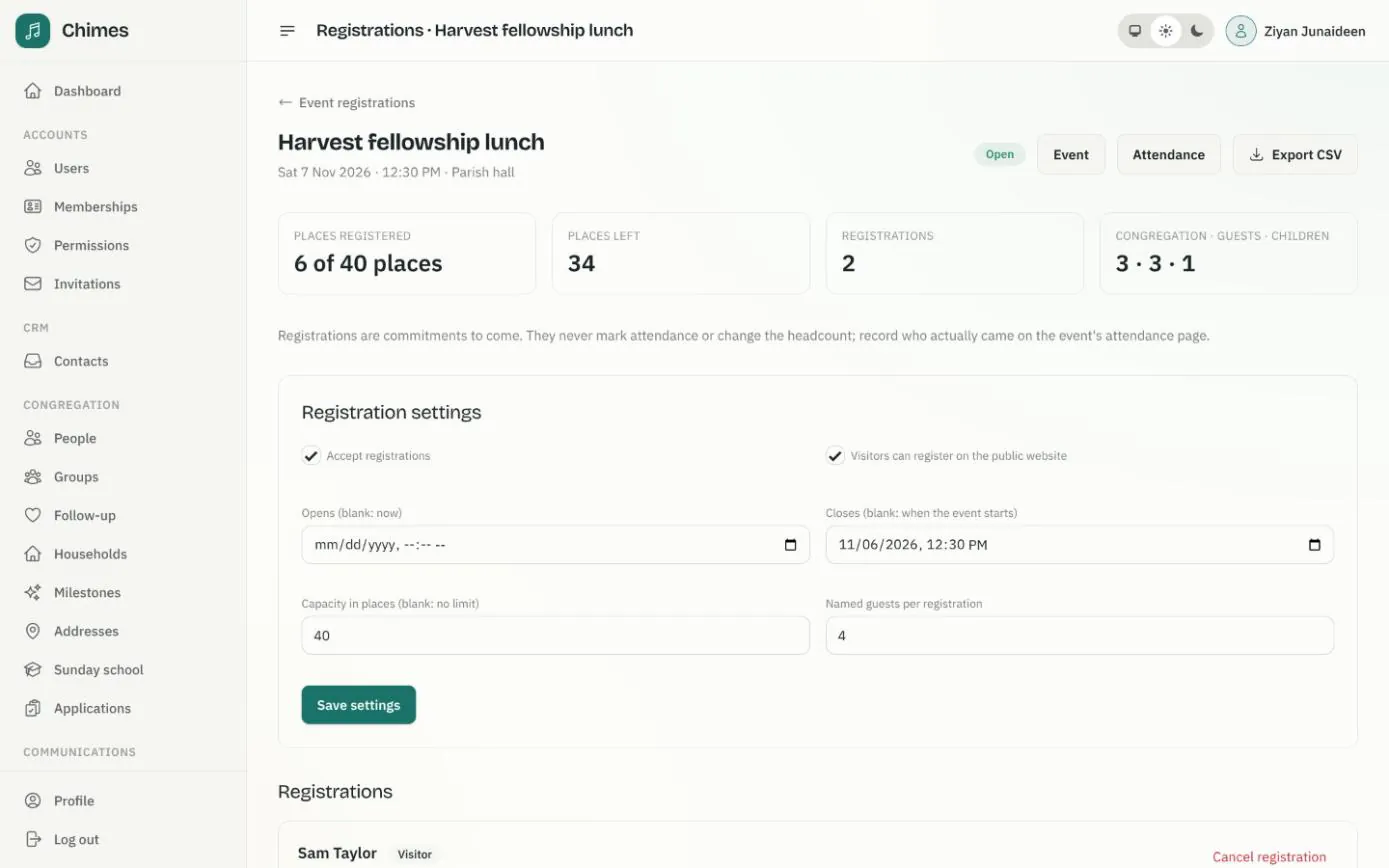
Task: Click the Chimes music note logo
Action: [33, 30]
